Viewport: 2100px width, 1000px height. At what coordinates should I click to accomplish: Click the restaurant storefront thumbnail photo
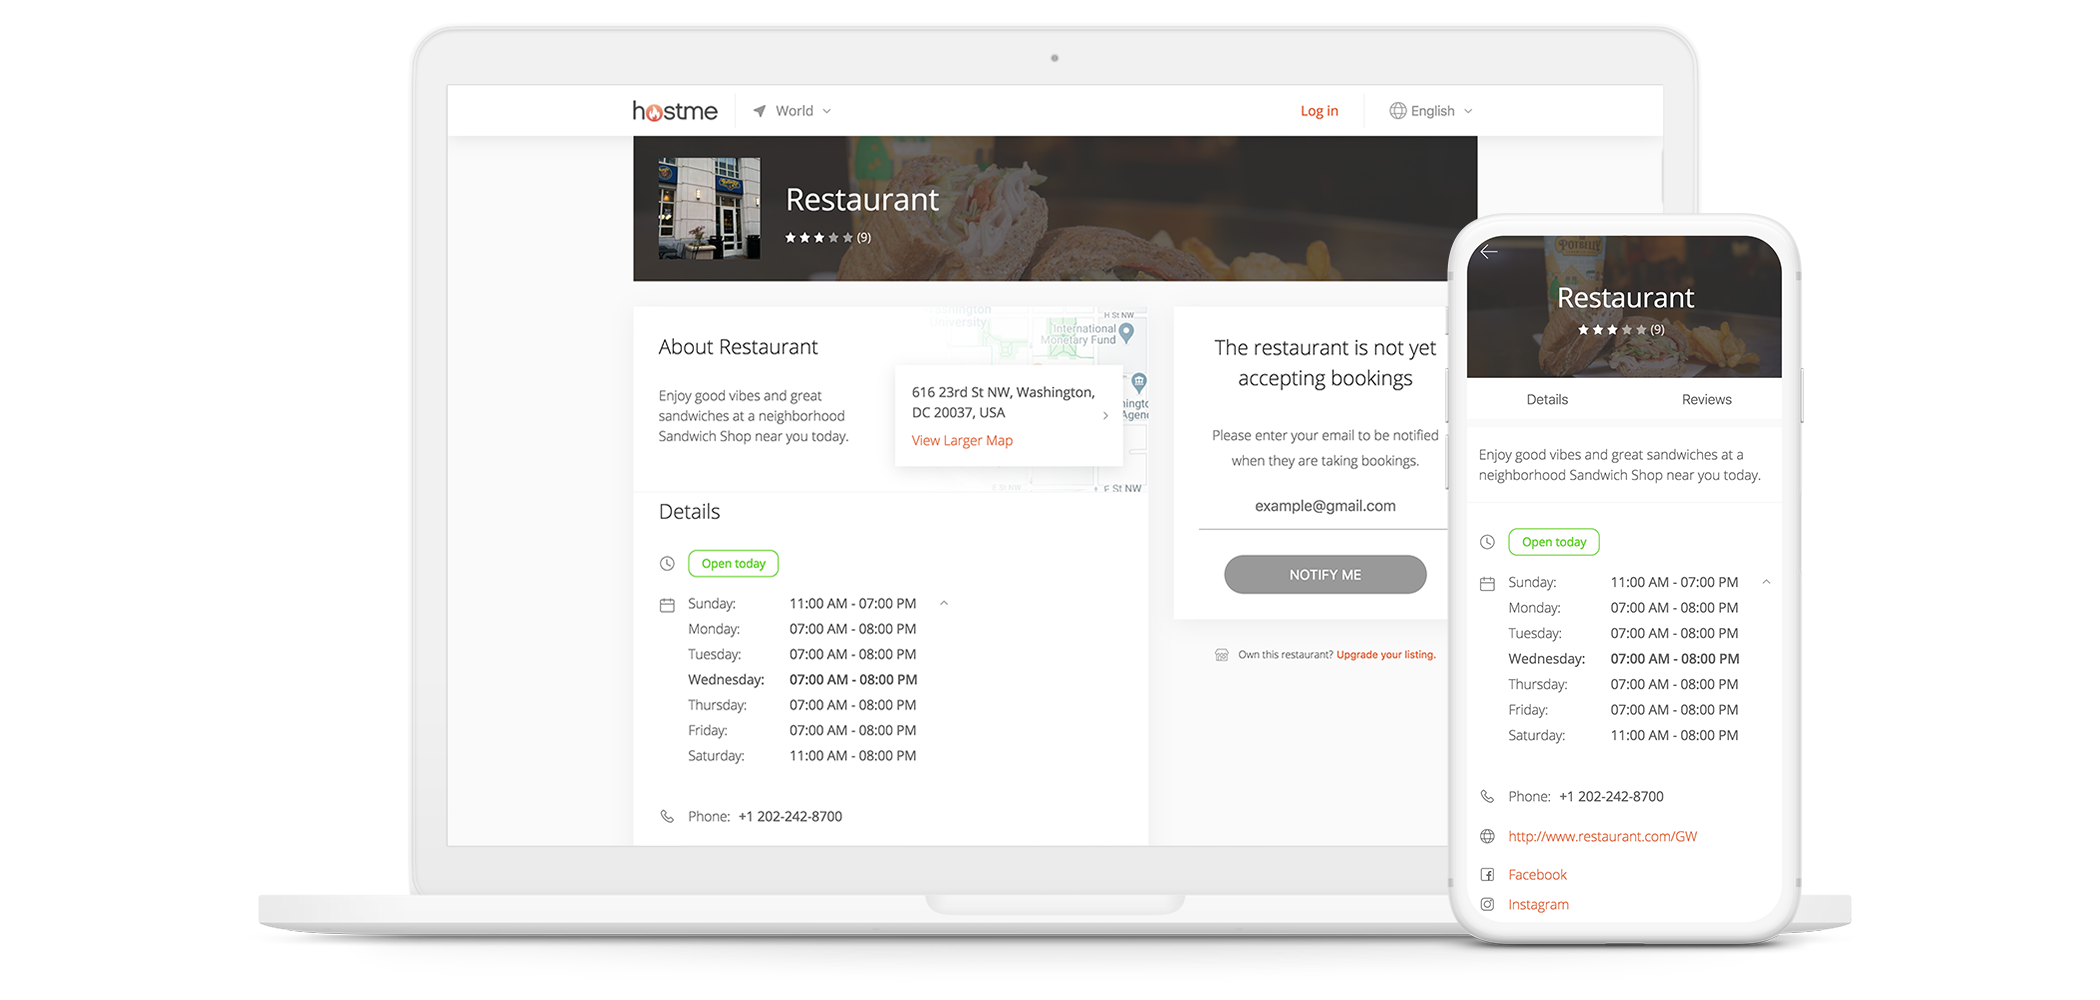pyautogui.click(x=709, y=208)
